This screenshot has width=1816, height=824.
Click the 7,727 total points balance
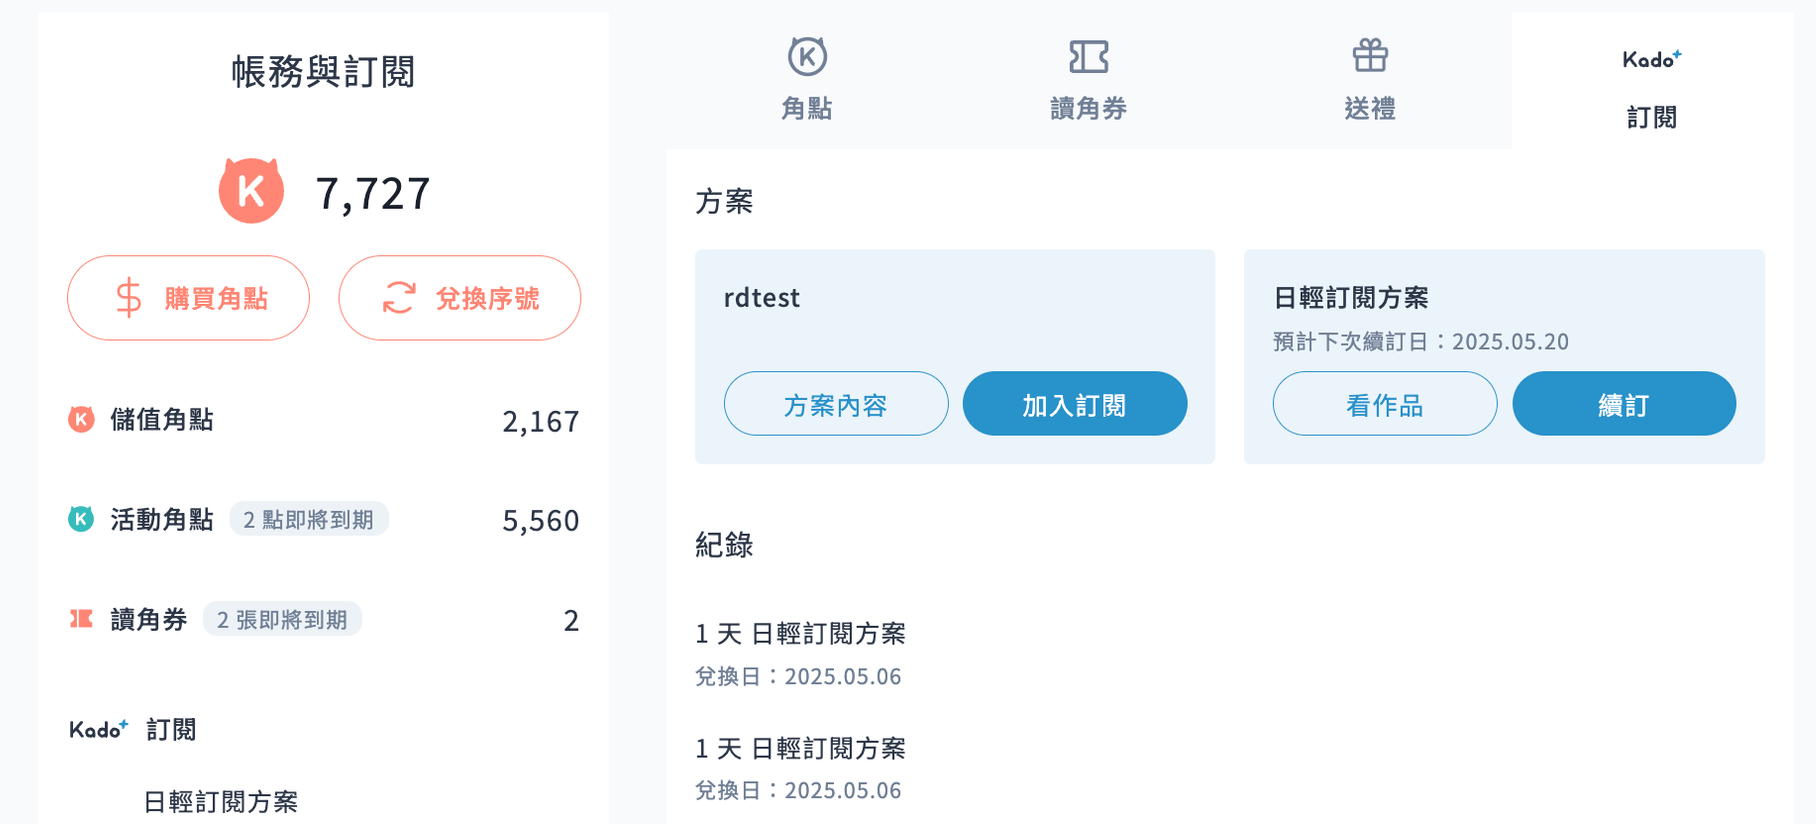(x=373, y=193)
